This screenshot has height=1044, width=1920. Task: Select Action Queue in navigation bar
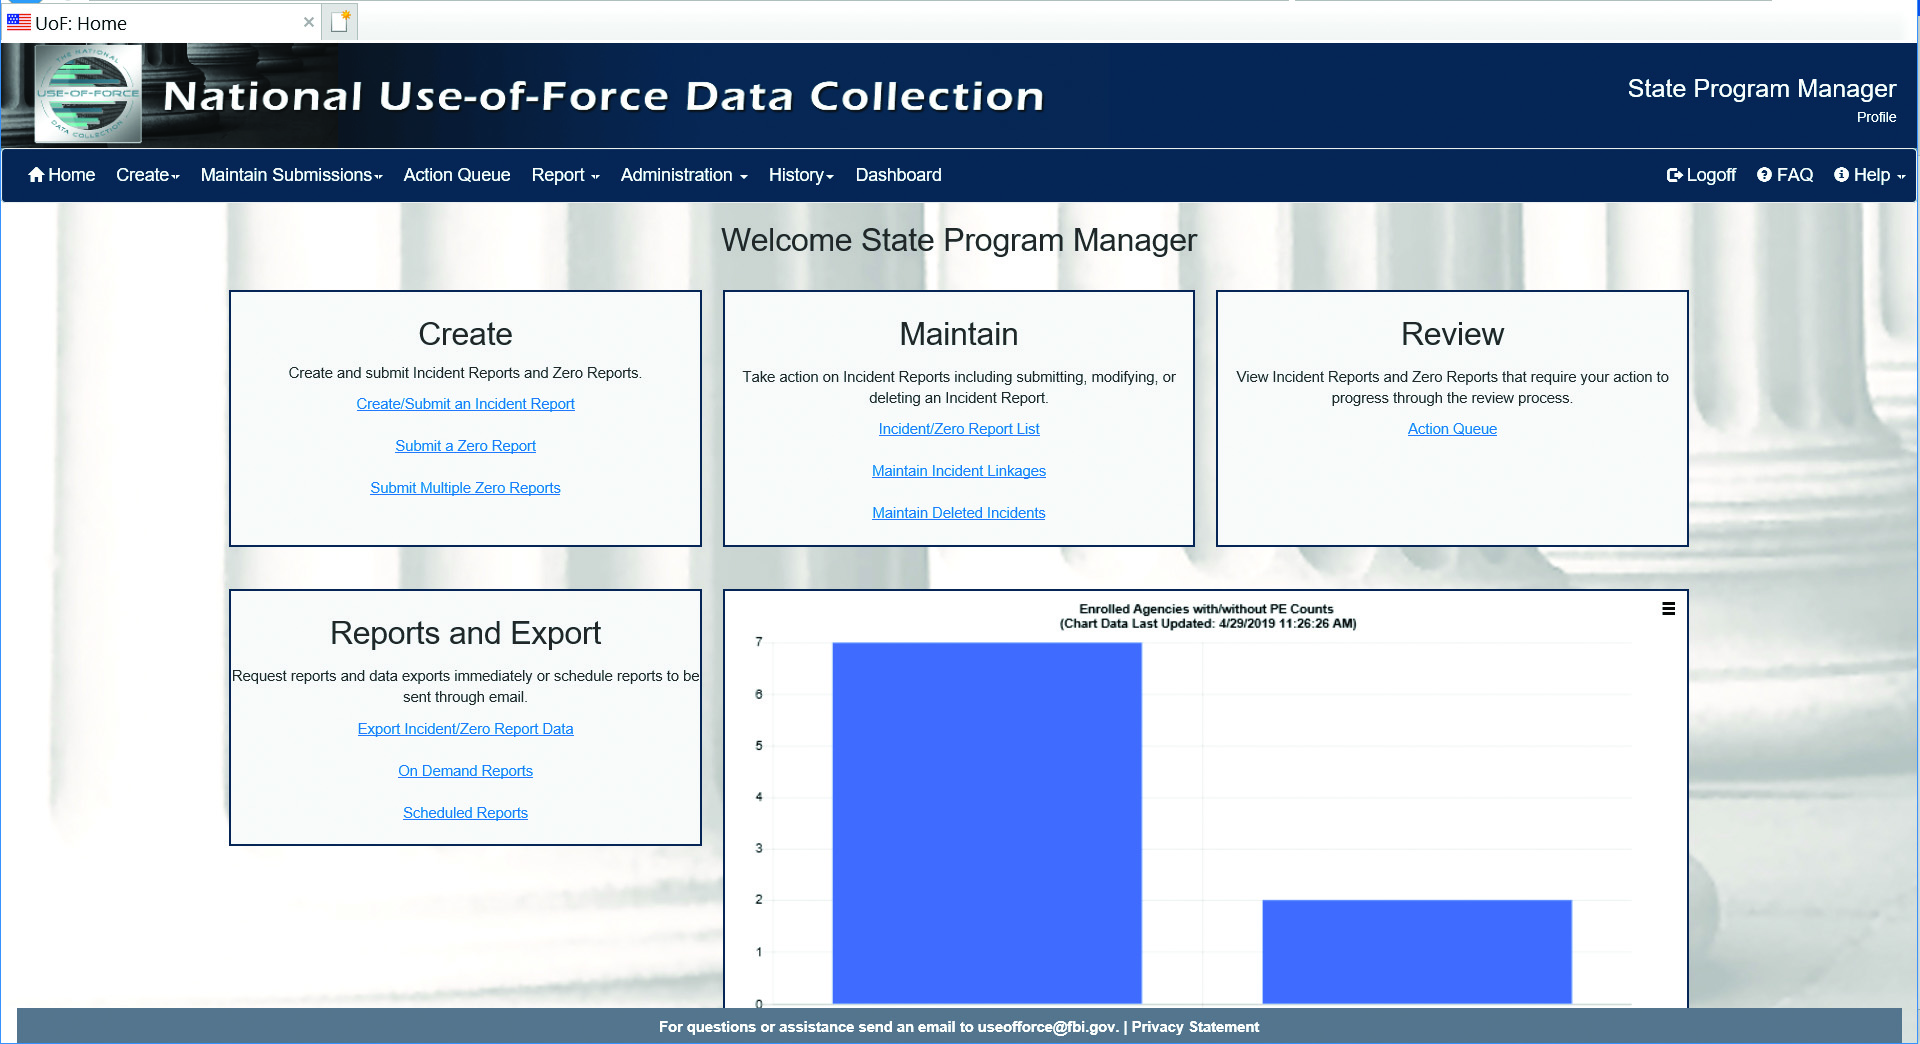pos(456,175)
